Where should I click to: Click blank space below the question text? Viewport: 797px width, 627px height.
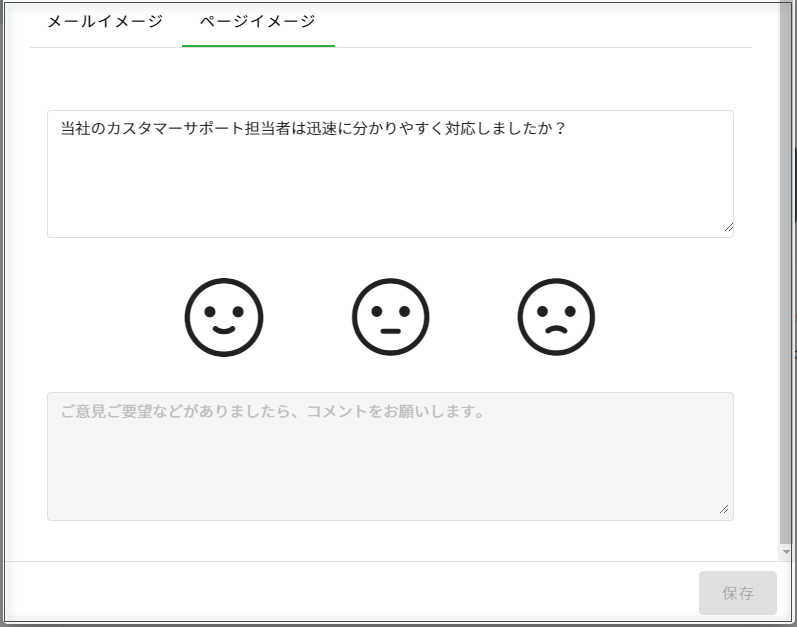390,195
